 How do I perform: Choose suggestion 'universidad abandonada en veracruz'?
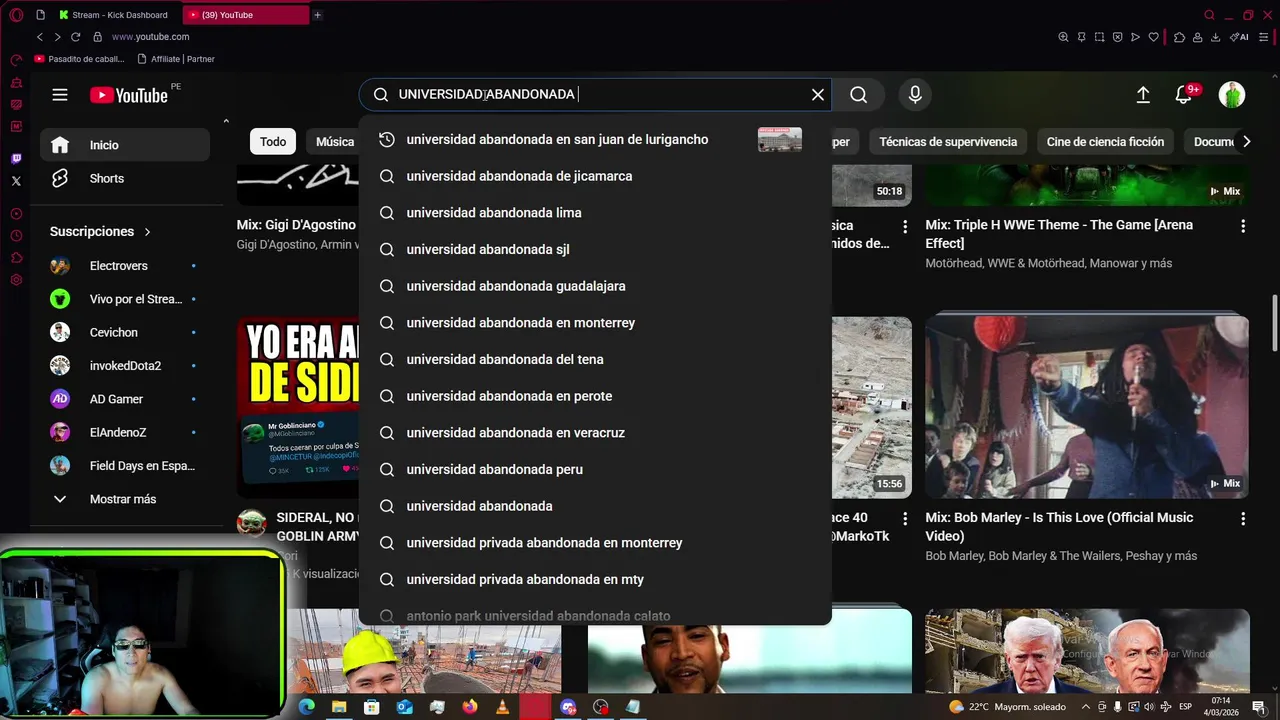pos(595,433)
